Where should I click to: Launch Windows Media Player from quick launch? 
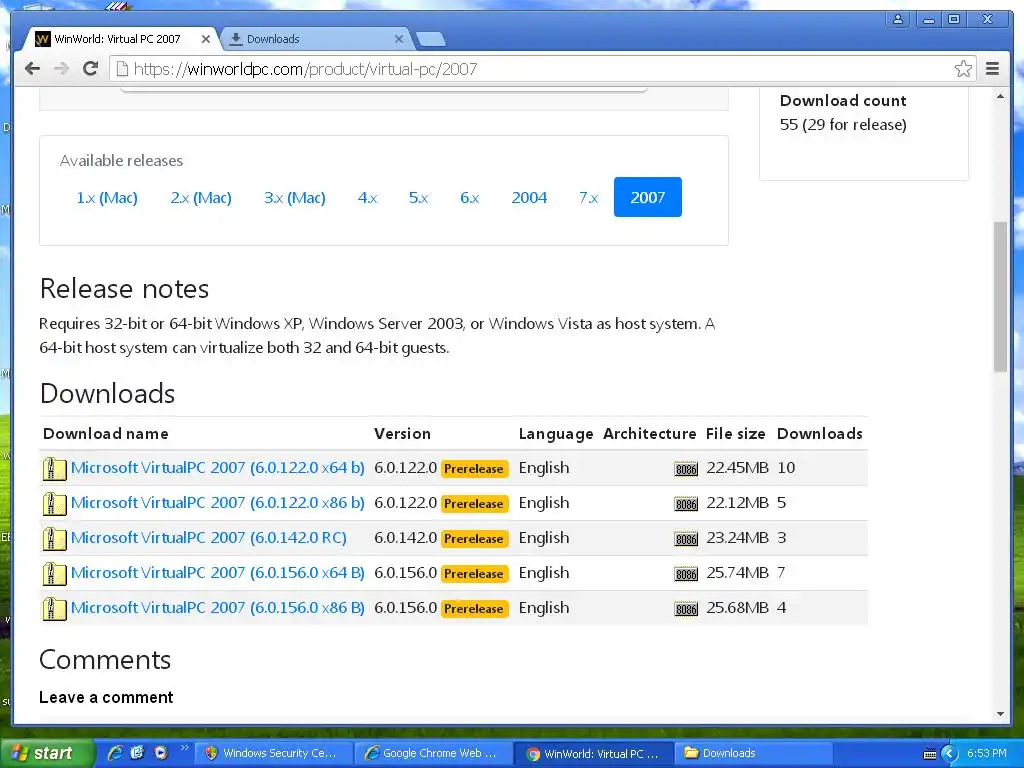161,753
